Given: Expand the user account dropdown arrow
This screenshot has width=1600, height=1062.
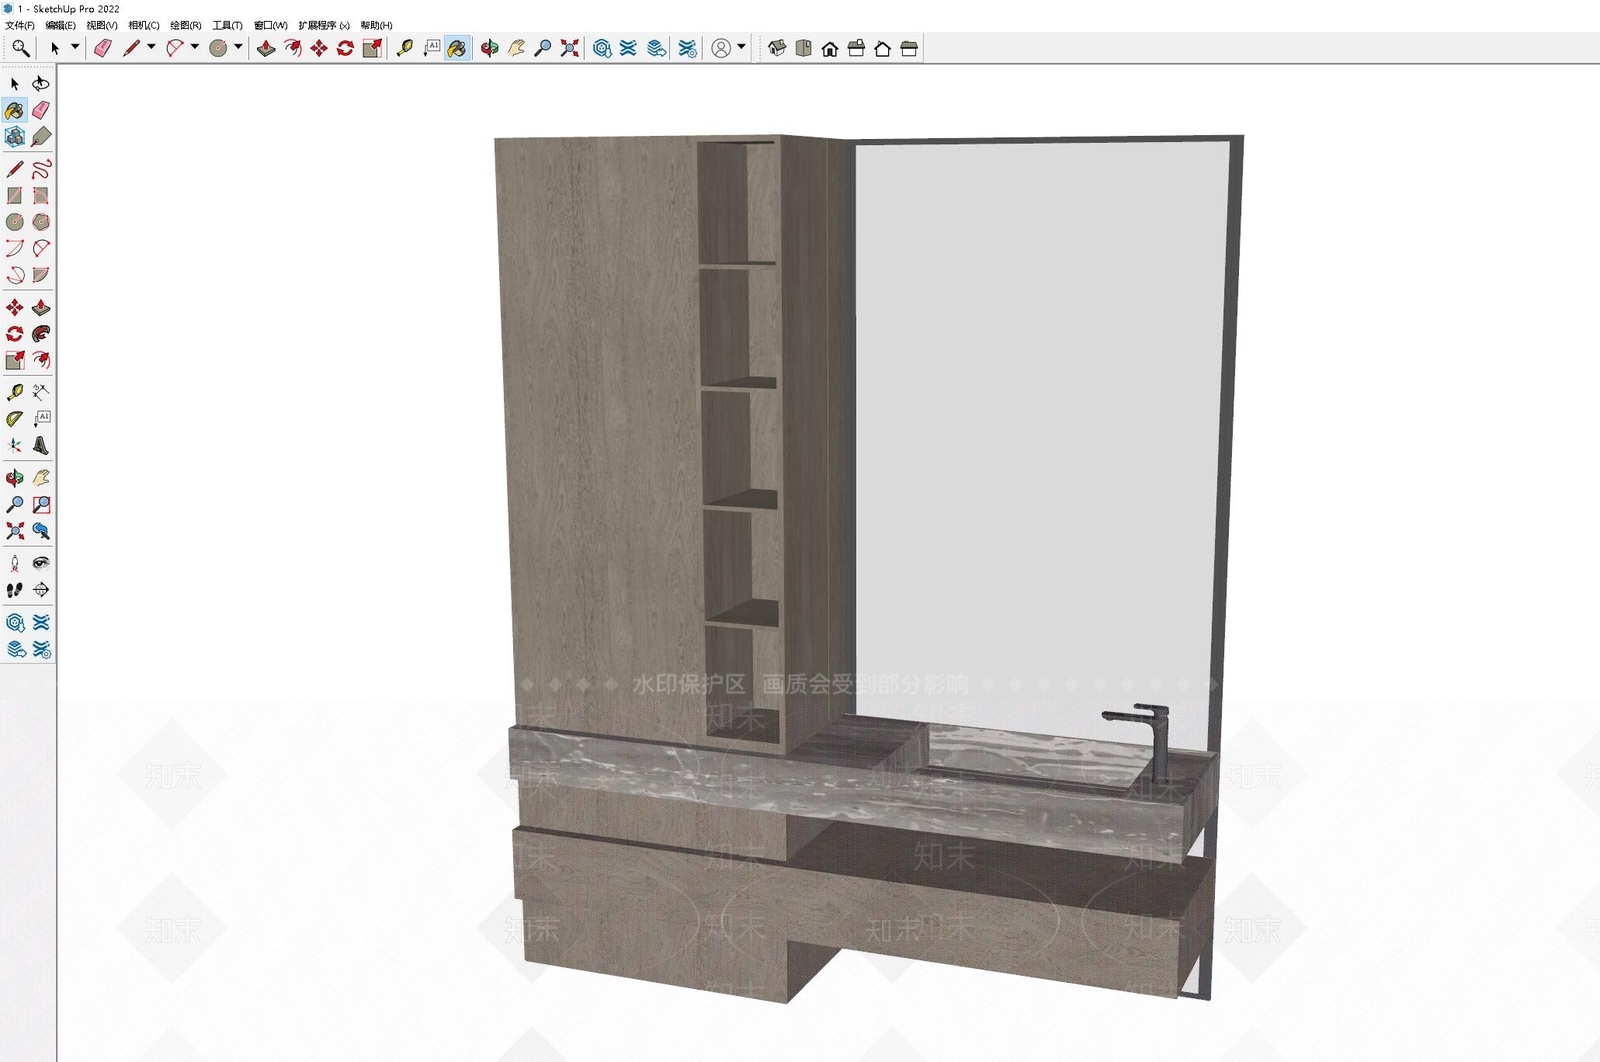Looking at the screenshot, I should (x=742, y=47).
